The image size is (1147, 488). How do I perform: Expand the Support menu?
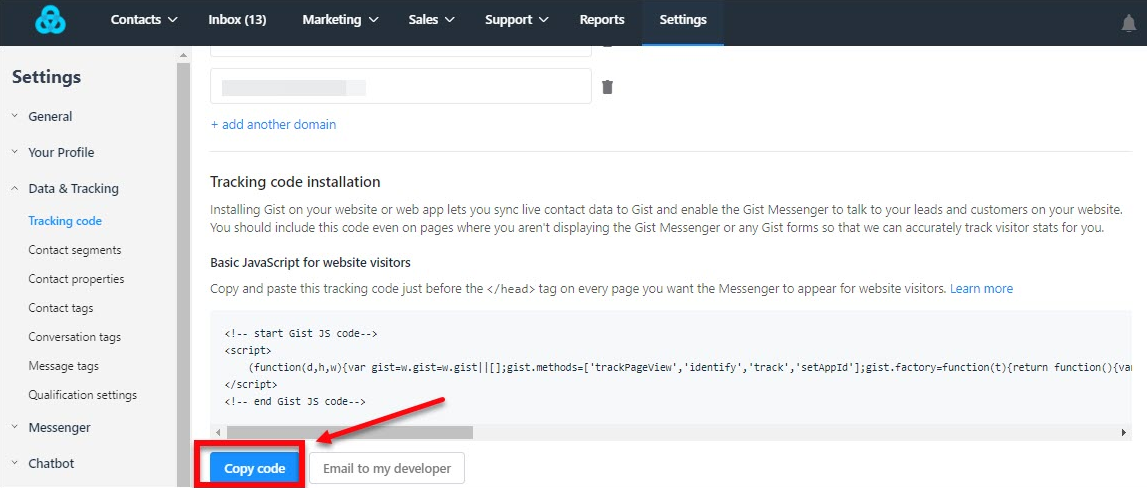[516, 20]
